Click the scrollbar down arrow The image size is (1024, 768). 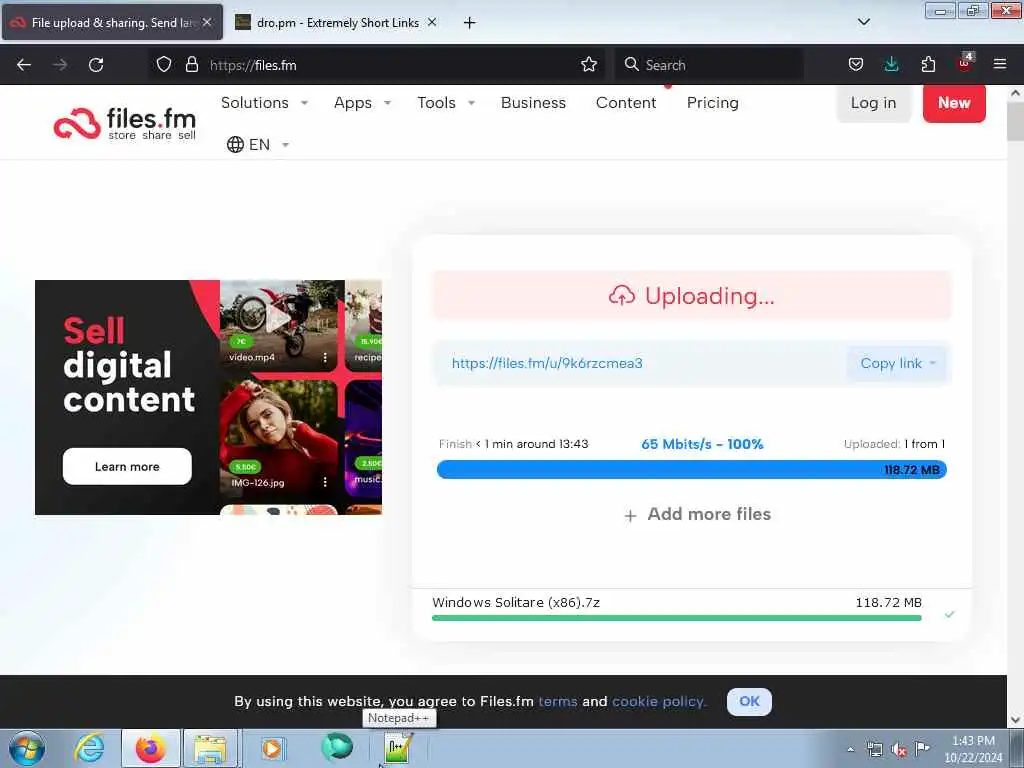[x=1015, y=720]
